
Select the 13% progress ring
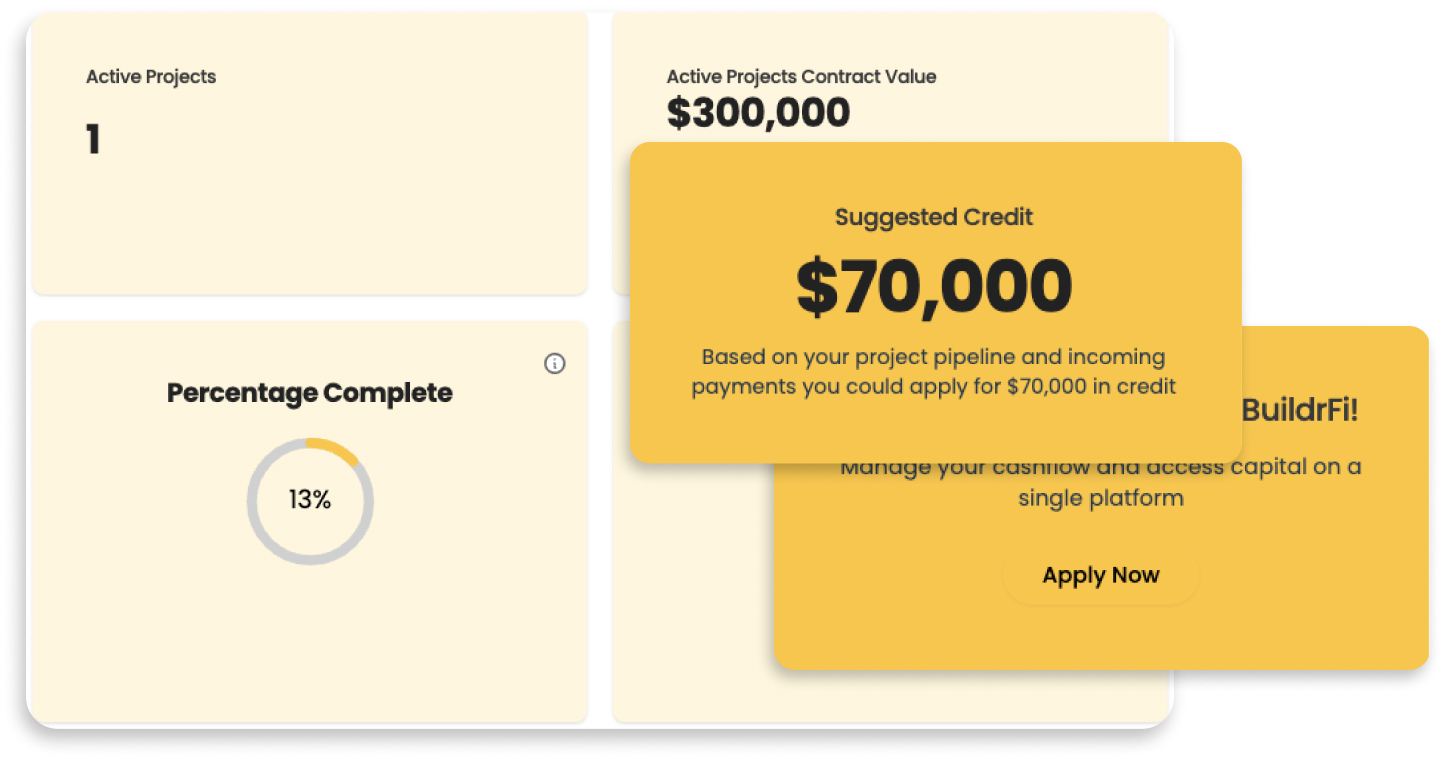click(x=310, y=500)
